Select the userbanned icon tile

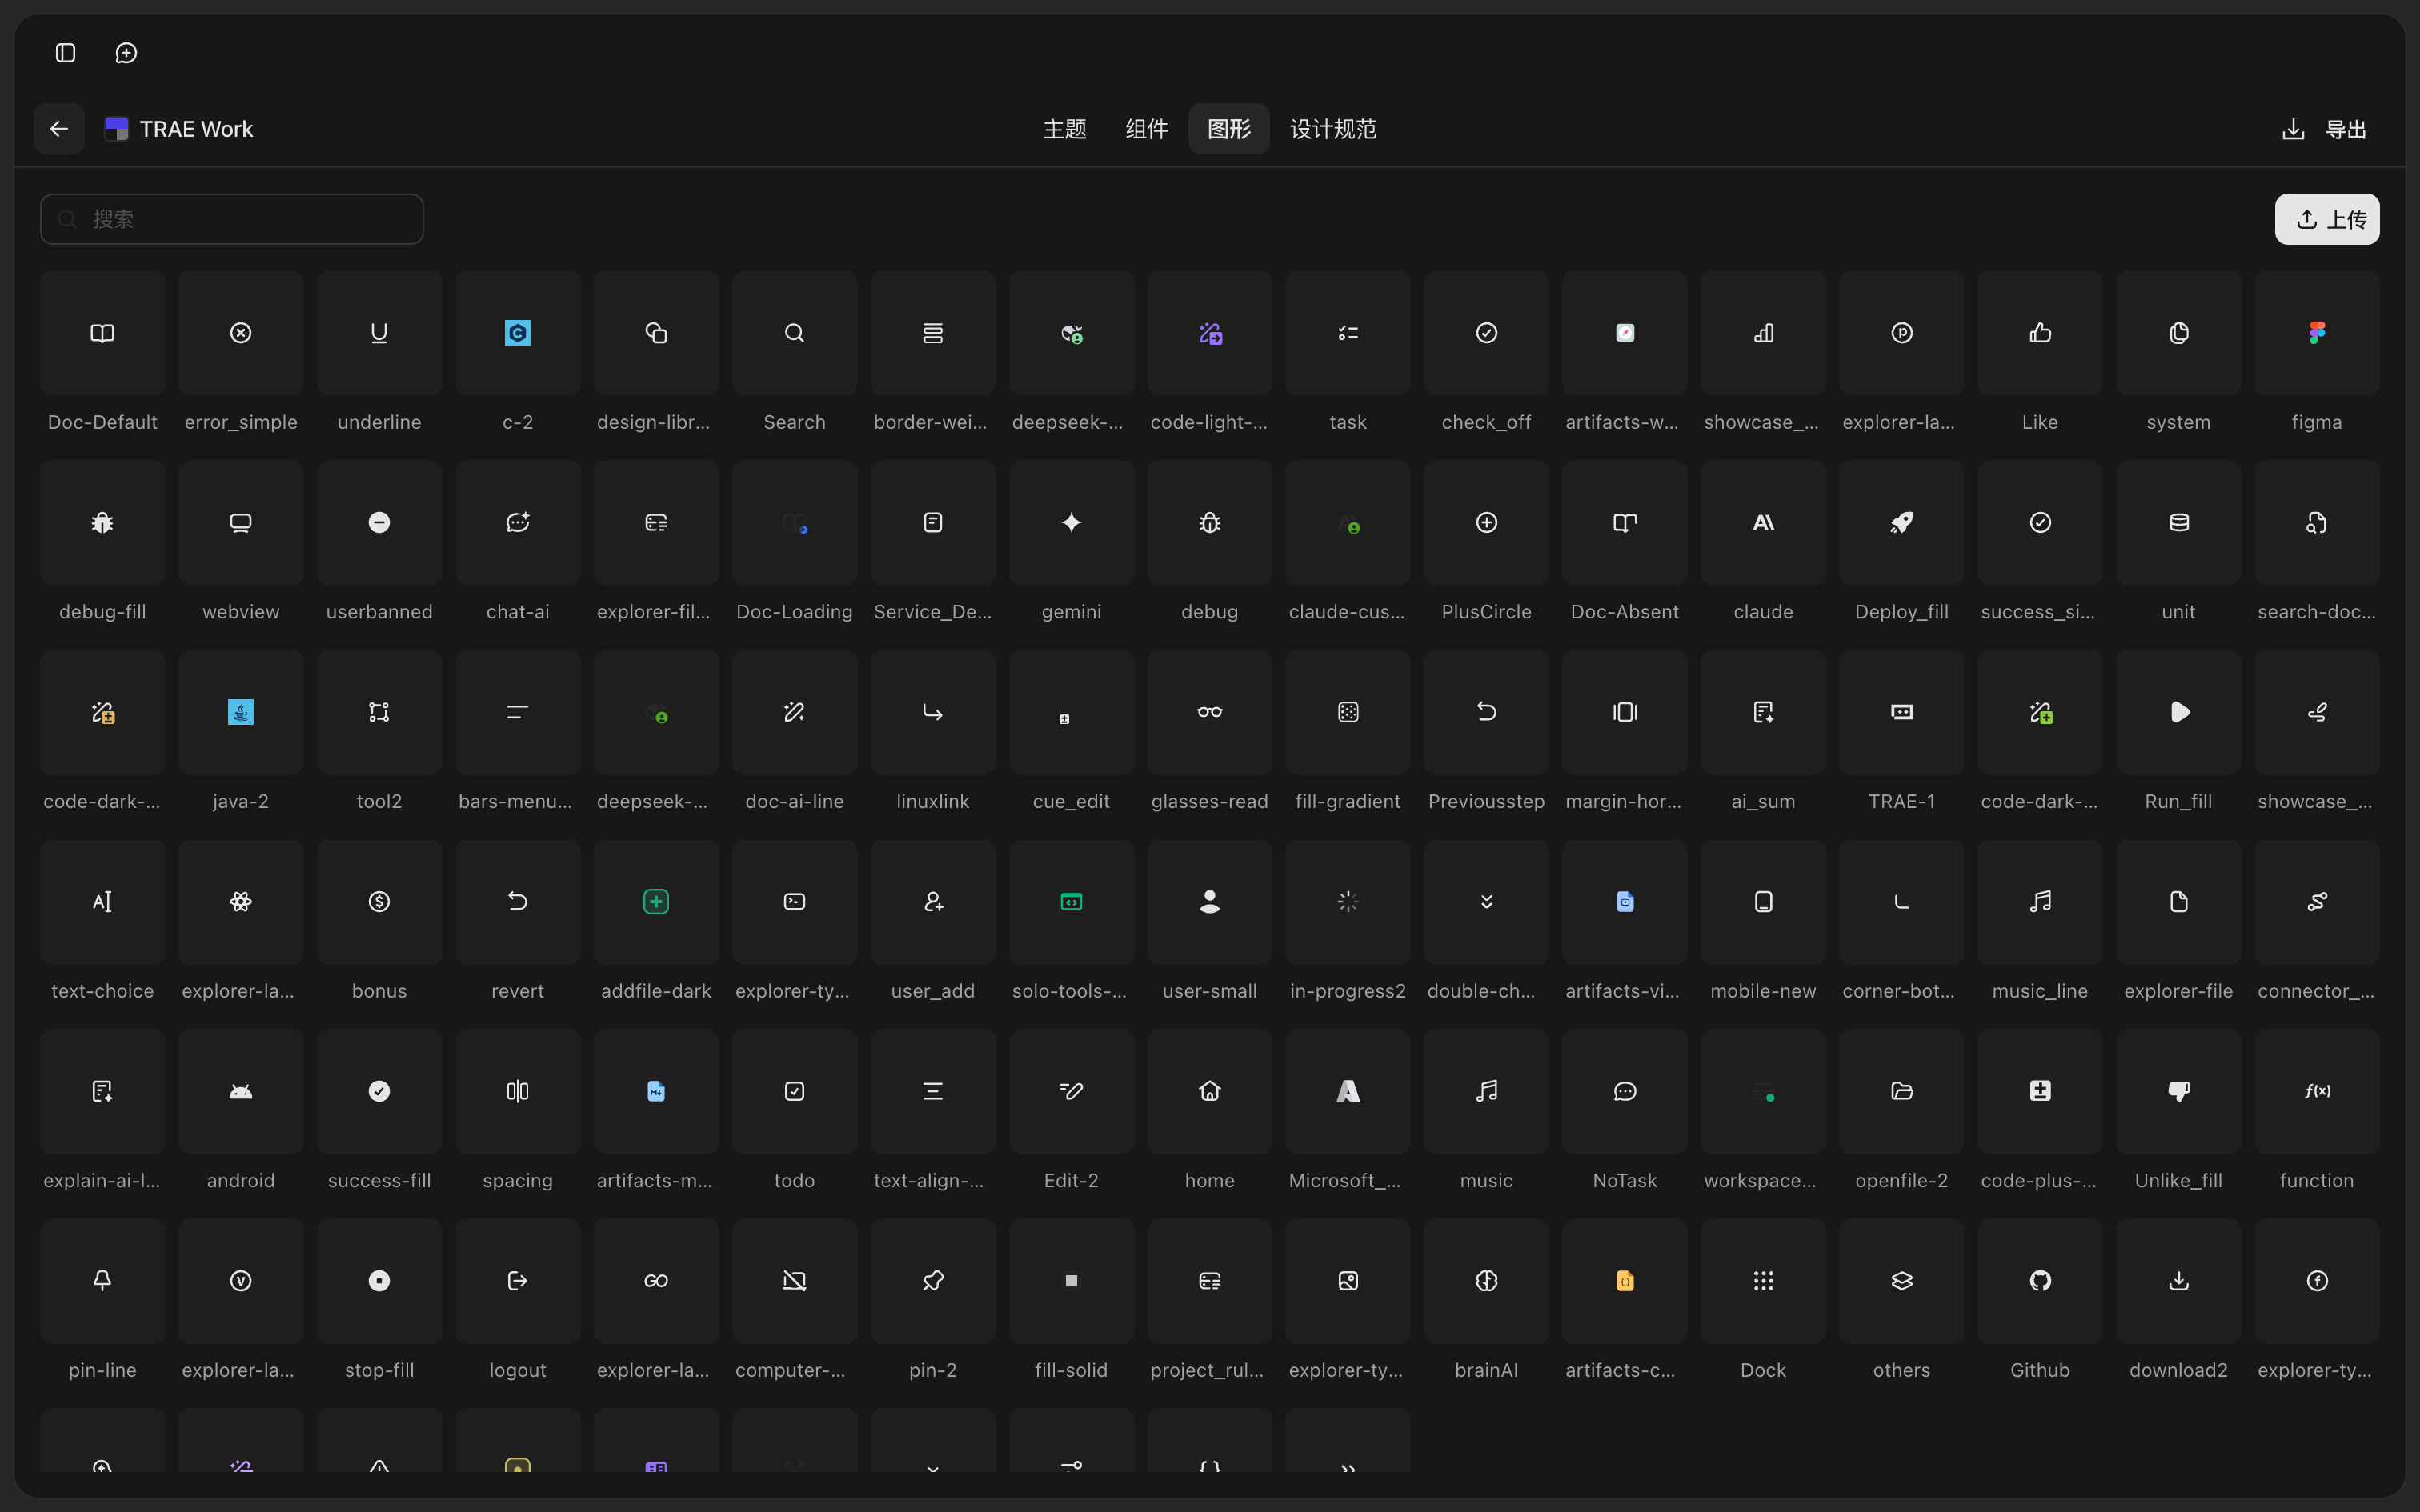tap(379, 523)
